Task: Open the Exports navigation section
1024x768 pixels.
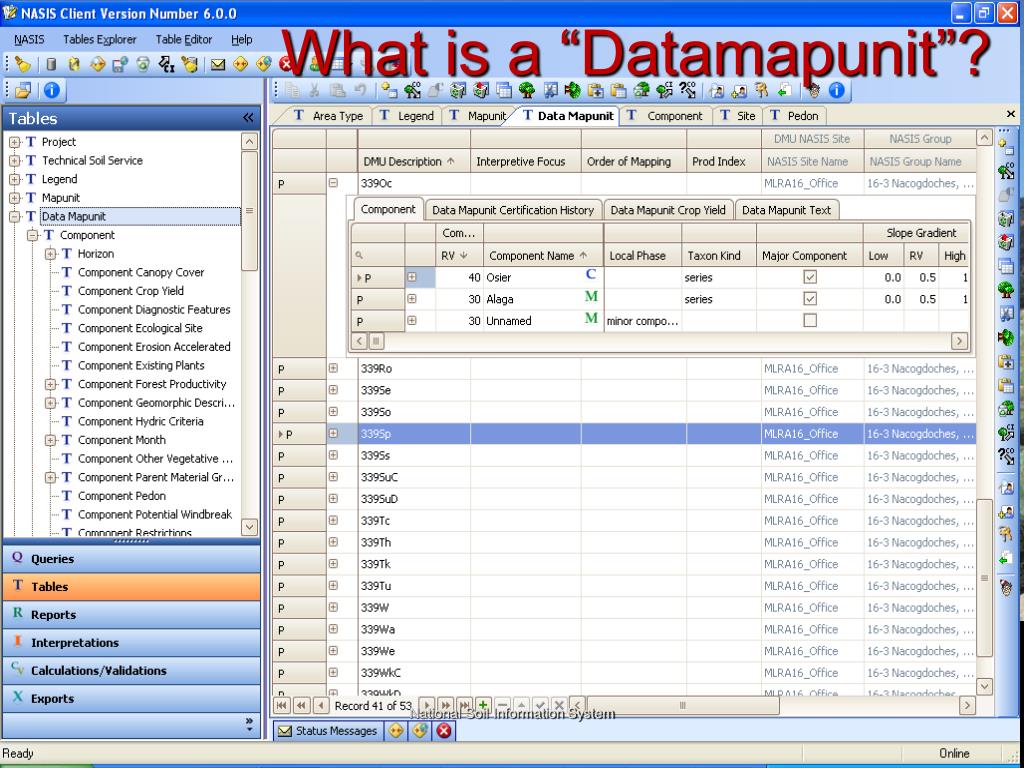Action: tap(131, 699)
